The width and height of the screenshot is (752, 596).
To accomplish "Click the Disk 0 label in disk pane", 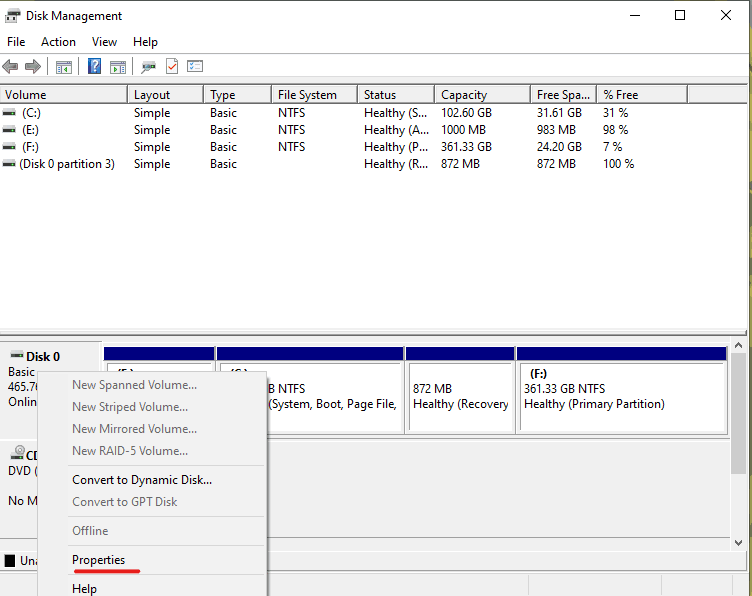I will 43,357.
